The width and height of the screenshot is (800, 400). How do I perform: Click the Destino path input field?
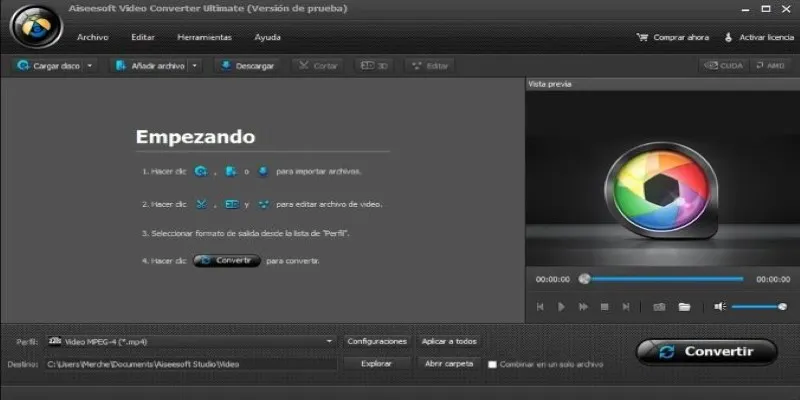point(191,364)
